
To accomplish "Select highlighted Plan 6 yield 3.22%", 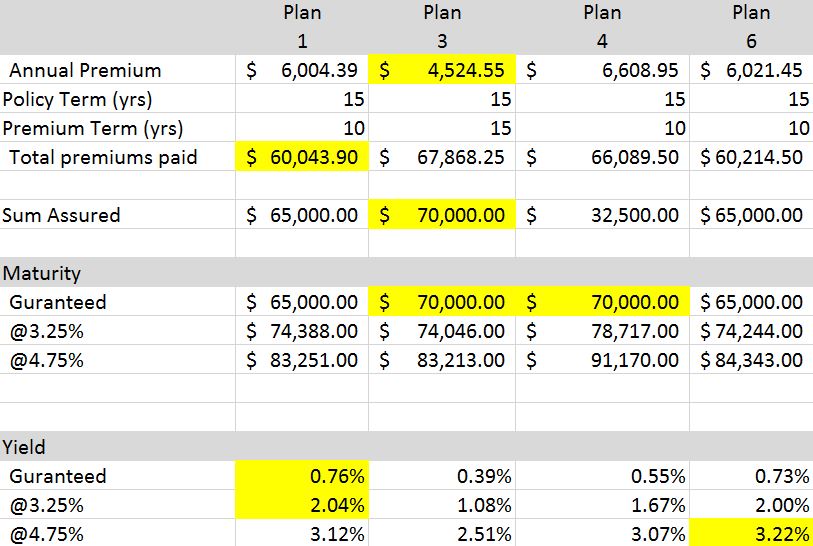I will (x=752, y=534).
